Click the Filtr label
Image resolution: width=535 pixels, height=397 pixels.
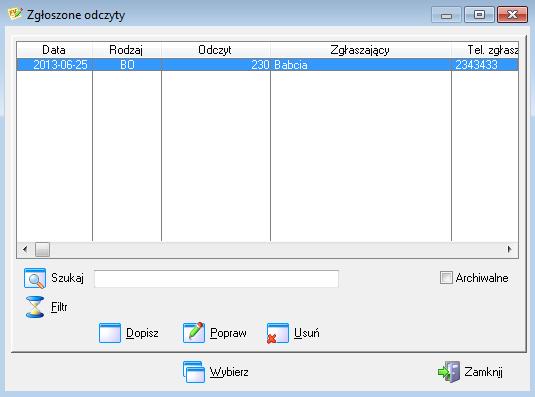[x=59, y=307]
